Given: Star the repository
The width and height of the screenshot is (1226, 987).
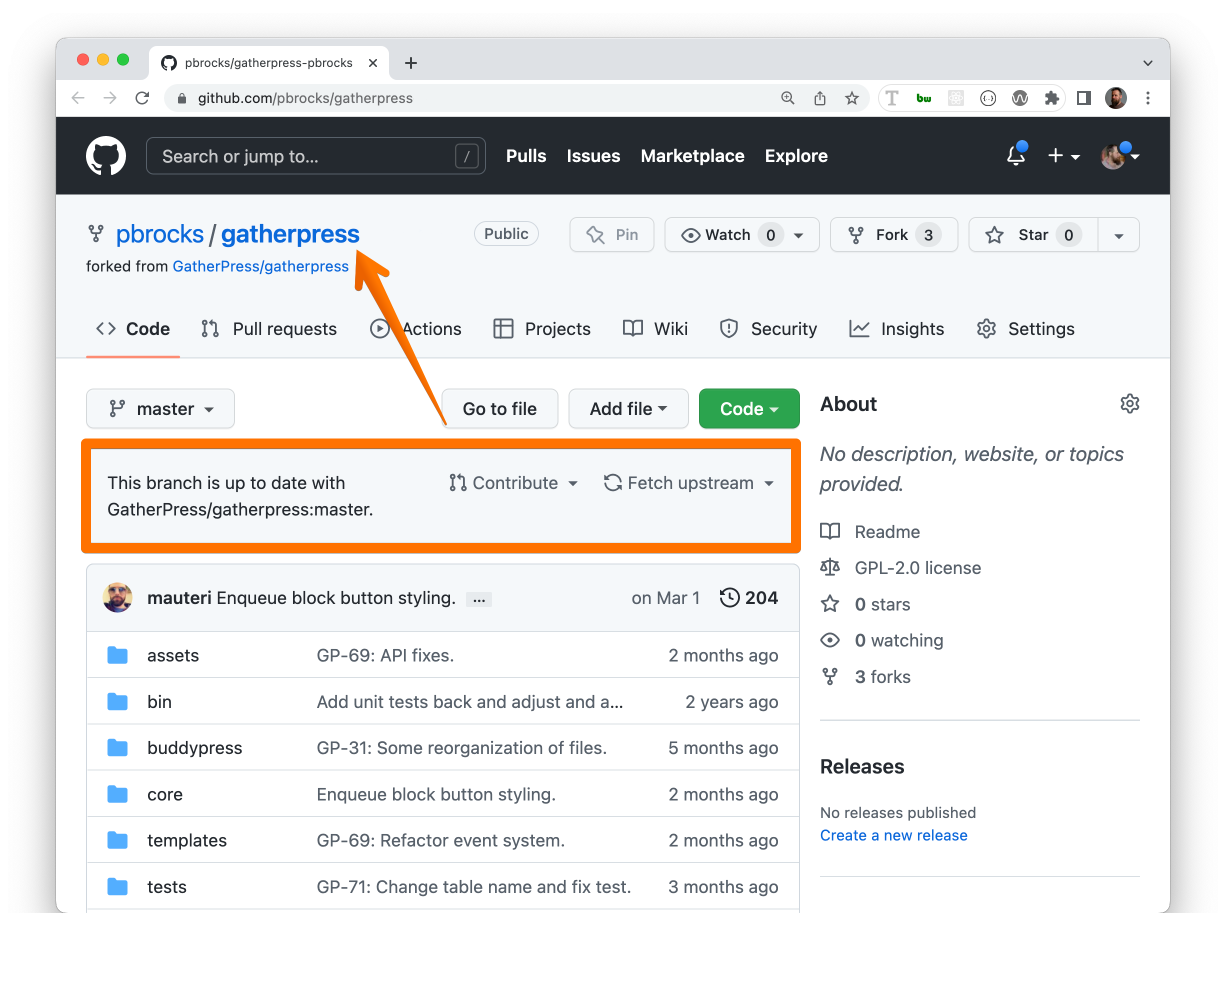Looking at the screenshot, I should coord(1033,235).
